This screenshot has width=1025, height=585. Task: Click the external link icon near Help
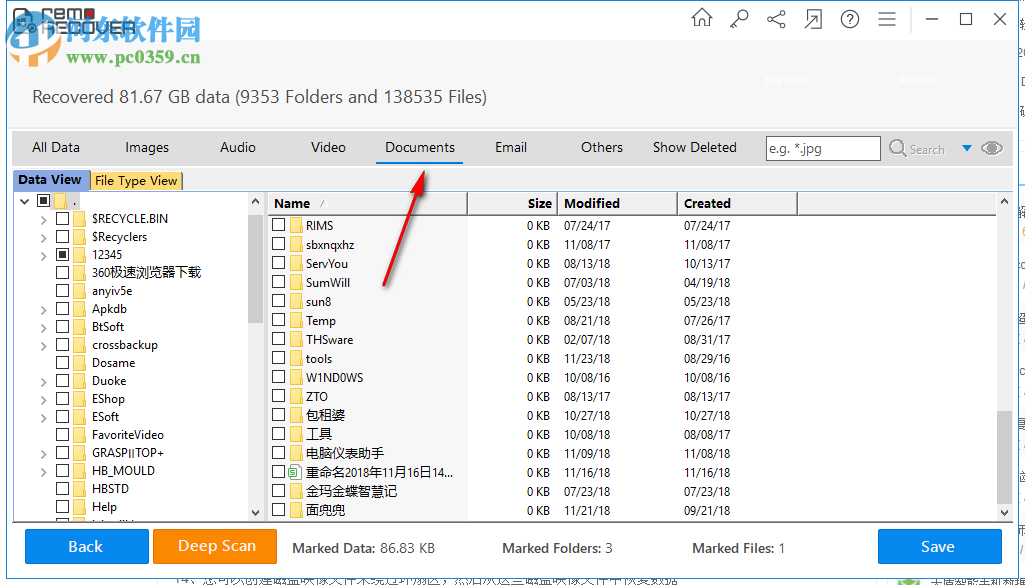click(813, 18)
